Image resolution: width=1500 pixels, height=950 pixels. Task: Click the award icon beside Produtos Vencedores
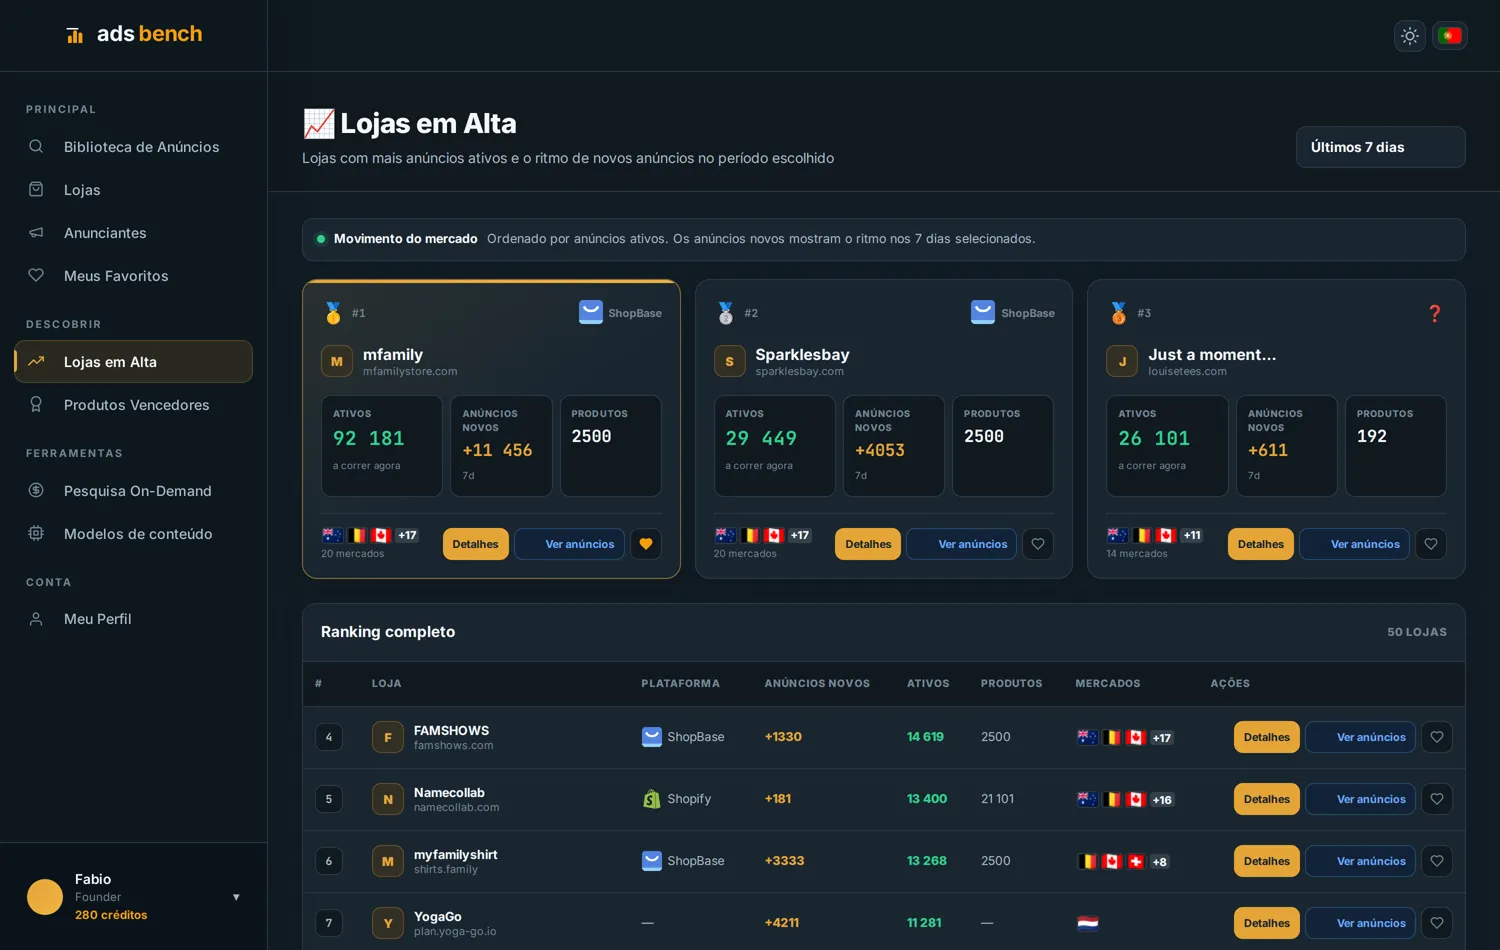pos(36,404)
